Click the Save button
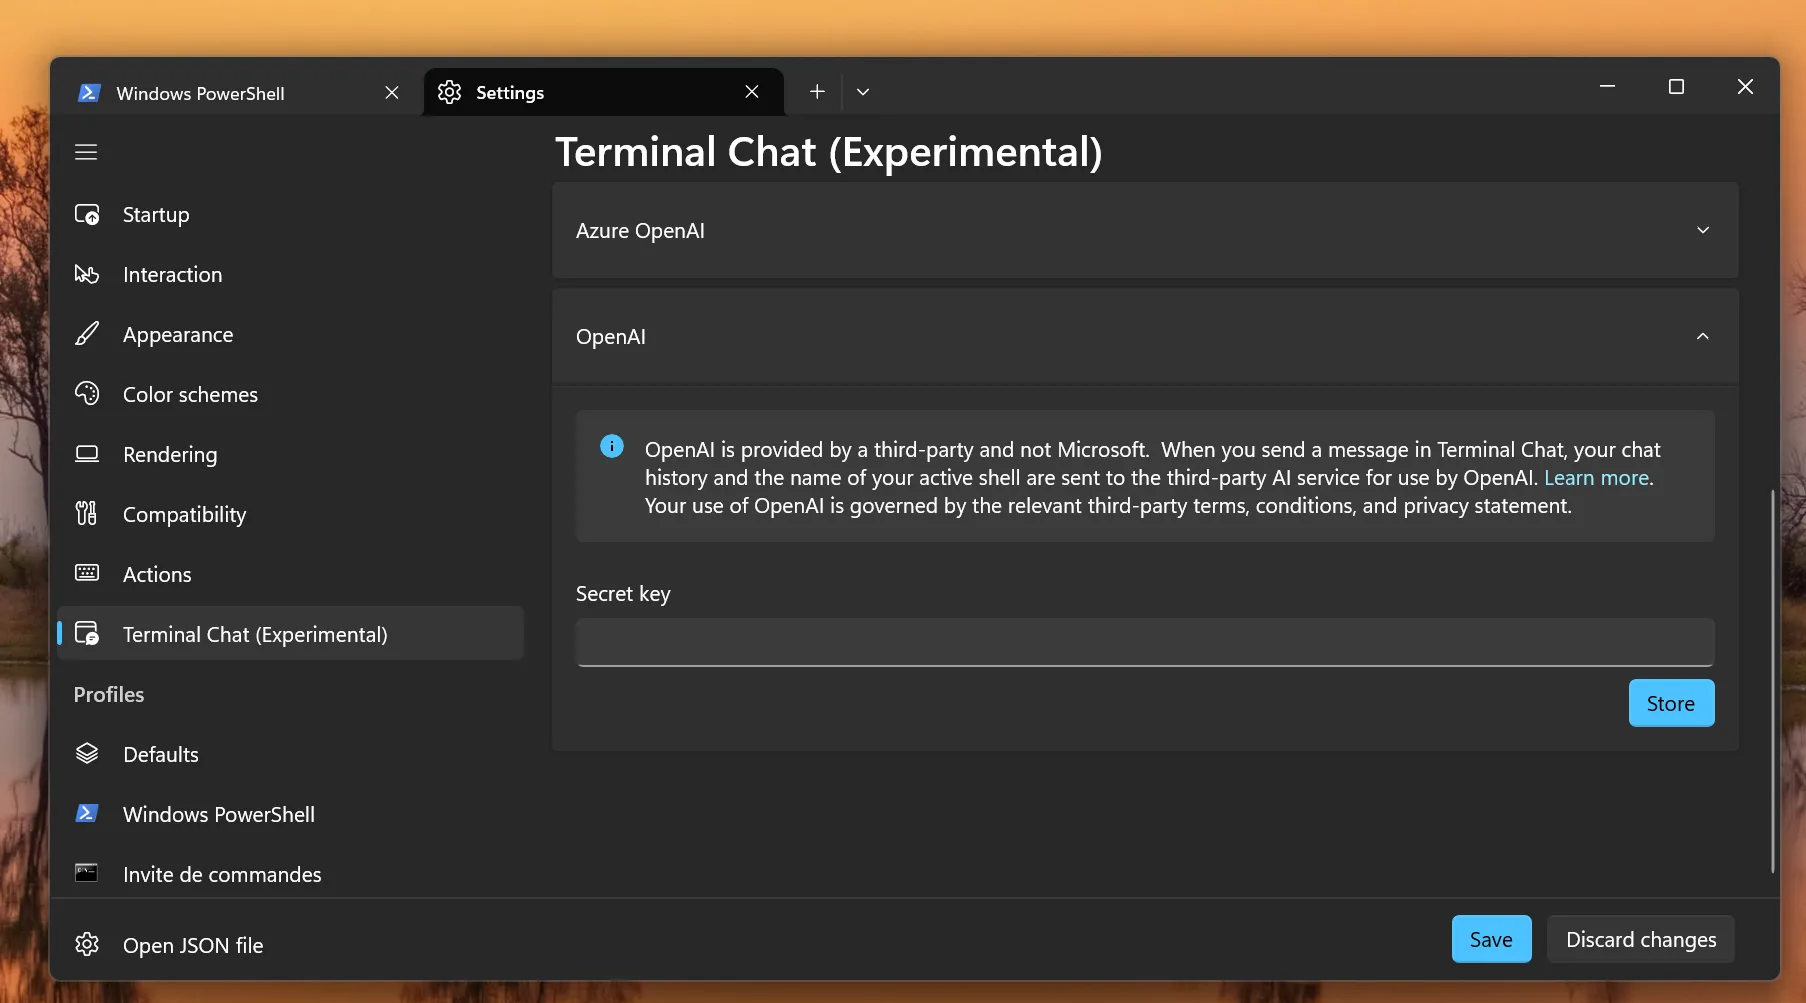The width and height of the screenshot is (1806, 1003). [1490, 939]
